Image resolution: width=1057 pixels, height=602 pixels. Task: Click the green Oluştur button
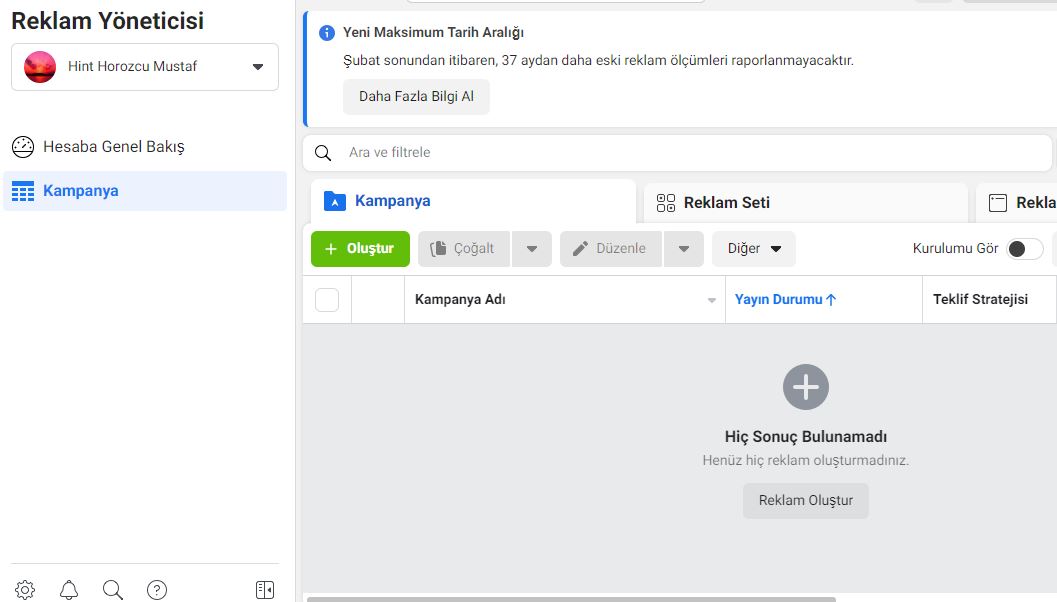[x=360, y=249]
